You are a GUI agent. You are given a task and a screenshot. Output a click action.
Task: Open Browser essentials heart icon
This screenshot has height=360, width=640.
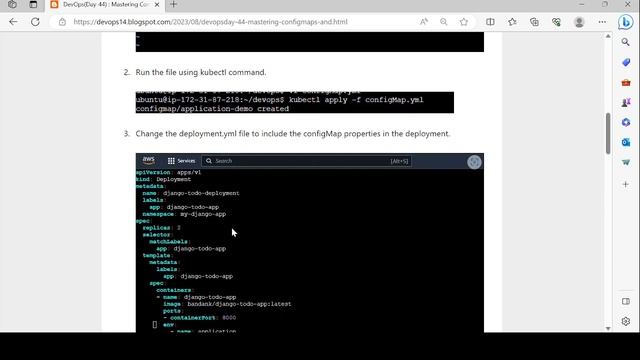point(556,22)
